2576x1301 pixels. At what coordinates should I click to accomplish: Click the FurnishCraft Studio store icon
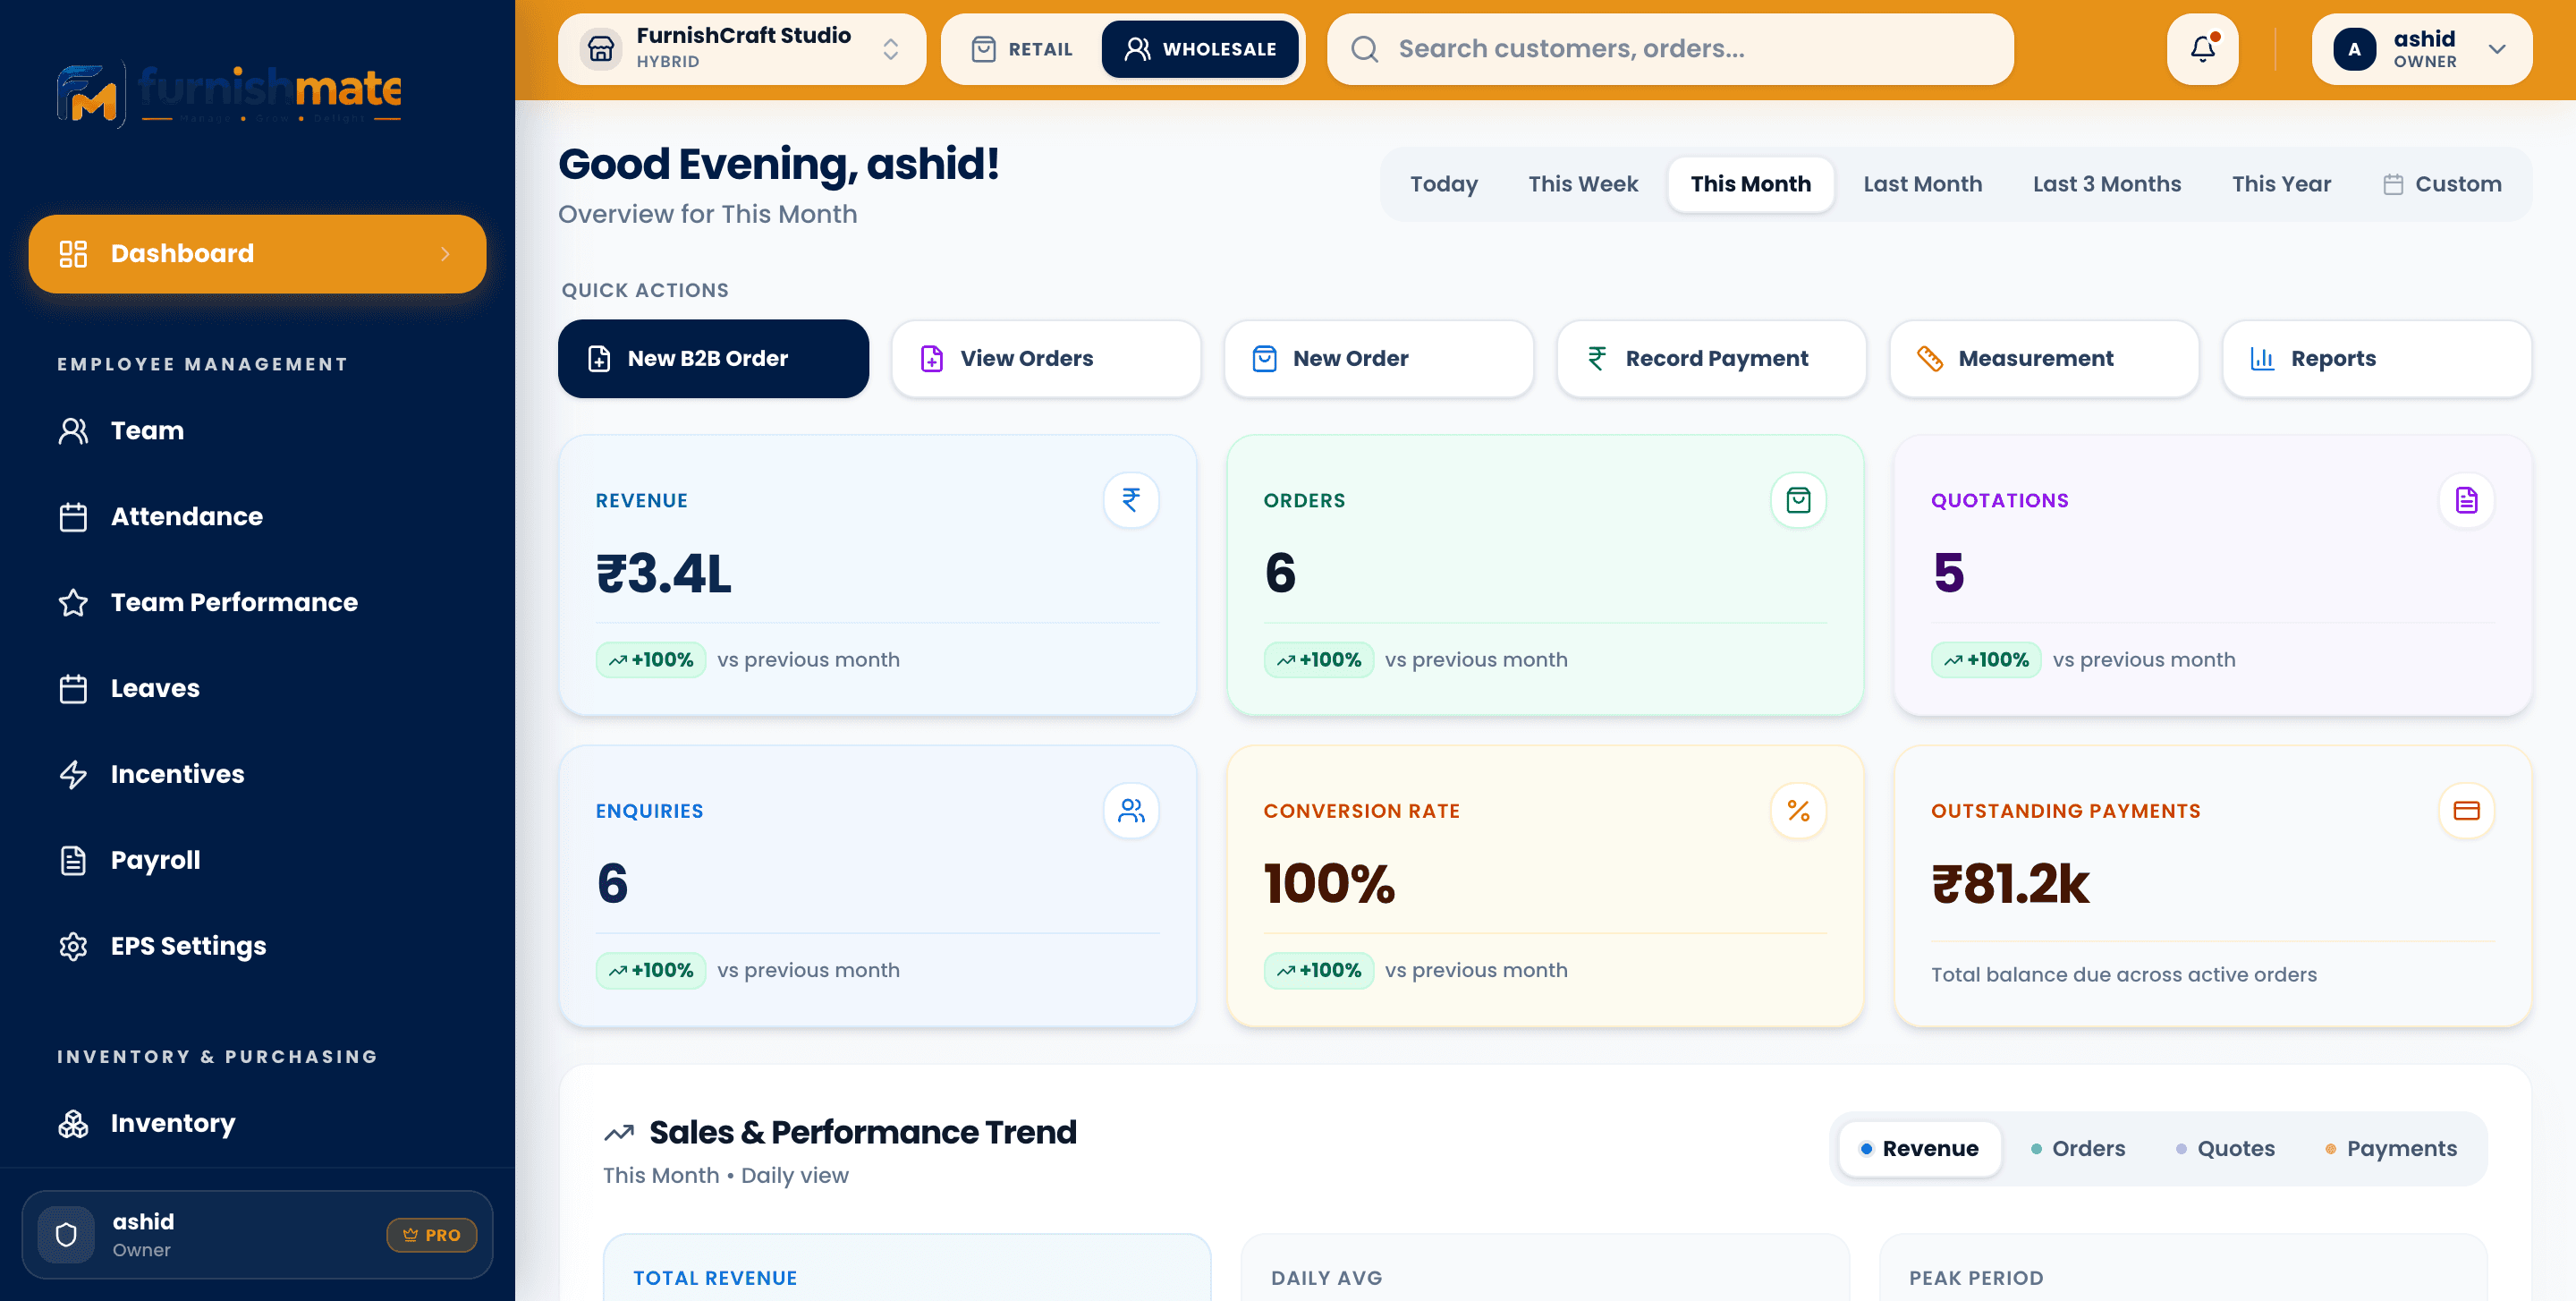600,48
